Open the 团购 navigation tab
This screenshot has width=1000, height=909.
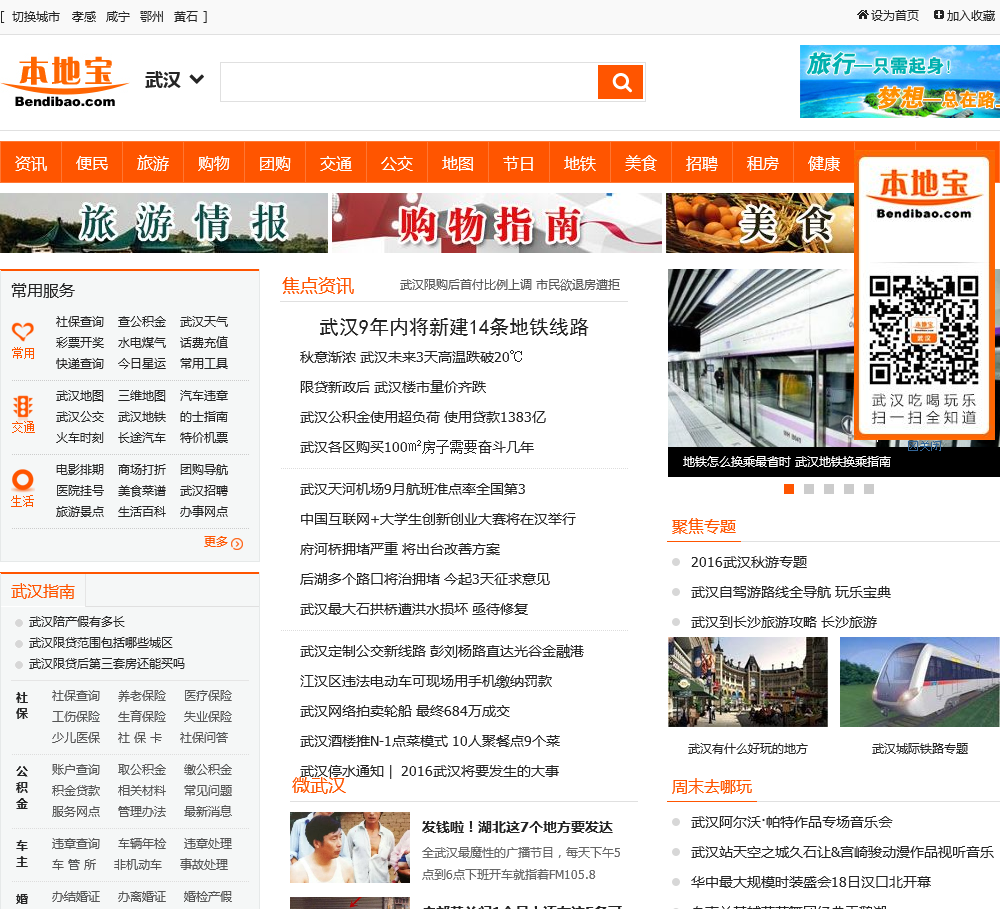coord(275,163)
